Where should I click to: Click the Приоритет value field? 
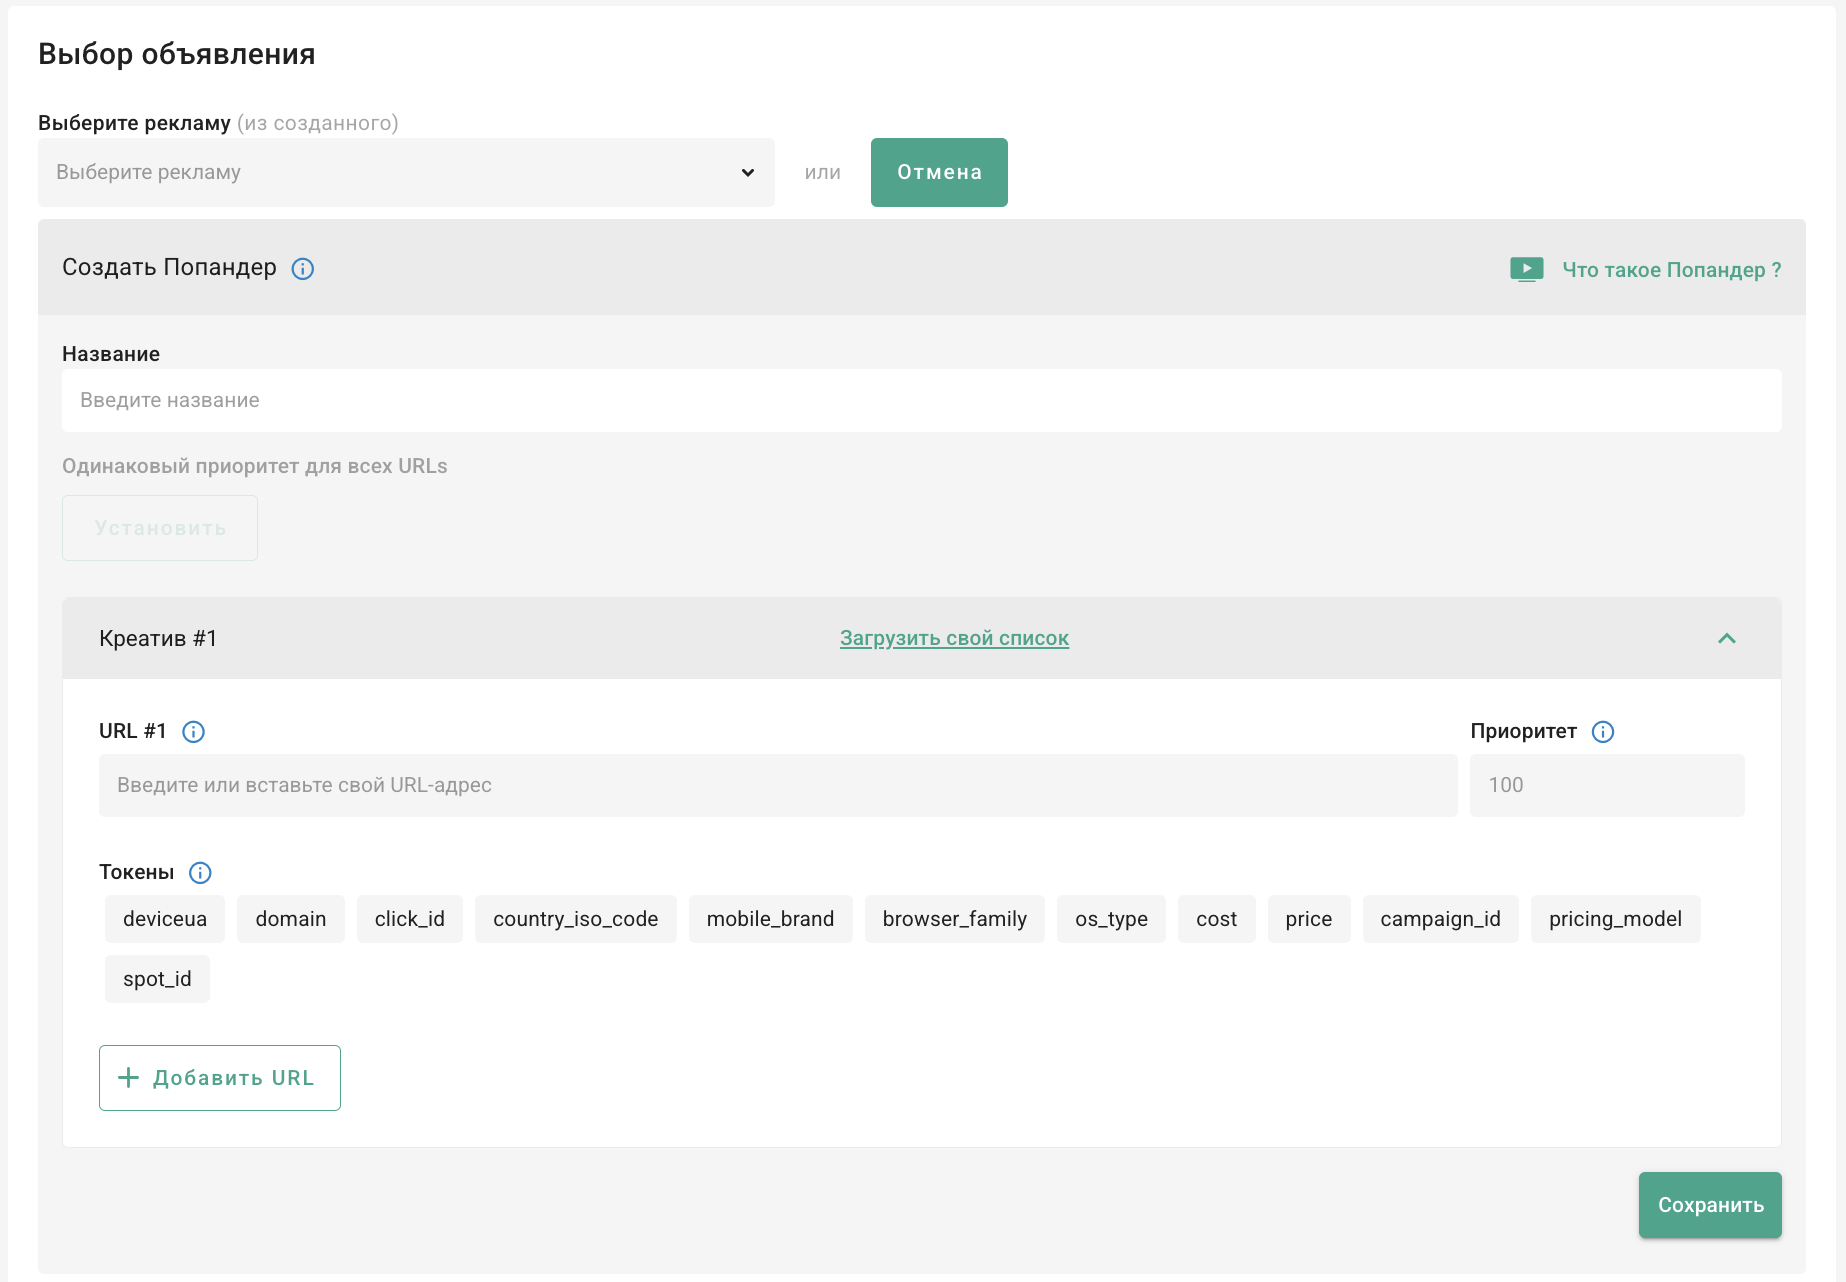click(x=1606, y=785)
